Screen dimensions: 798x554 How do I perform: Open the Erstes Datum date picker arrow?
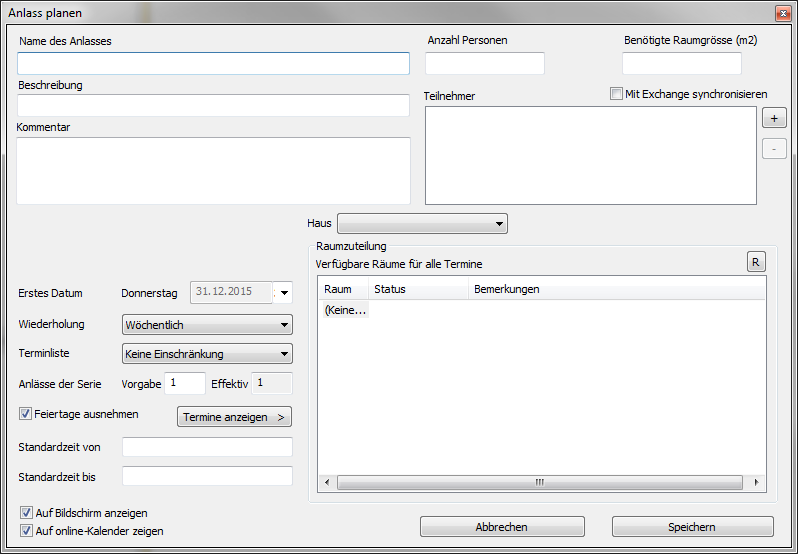tap(284, 293)
